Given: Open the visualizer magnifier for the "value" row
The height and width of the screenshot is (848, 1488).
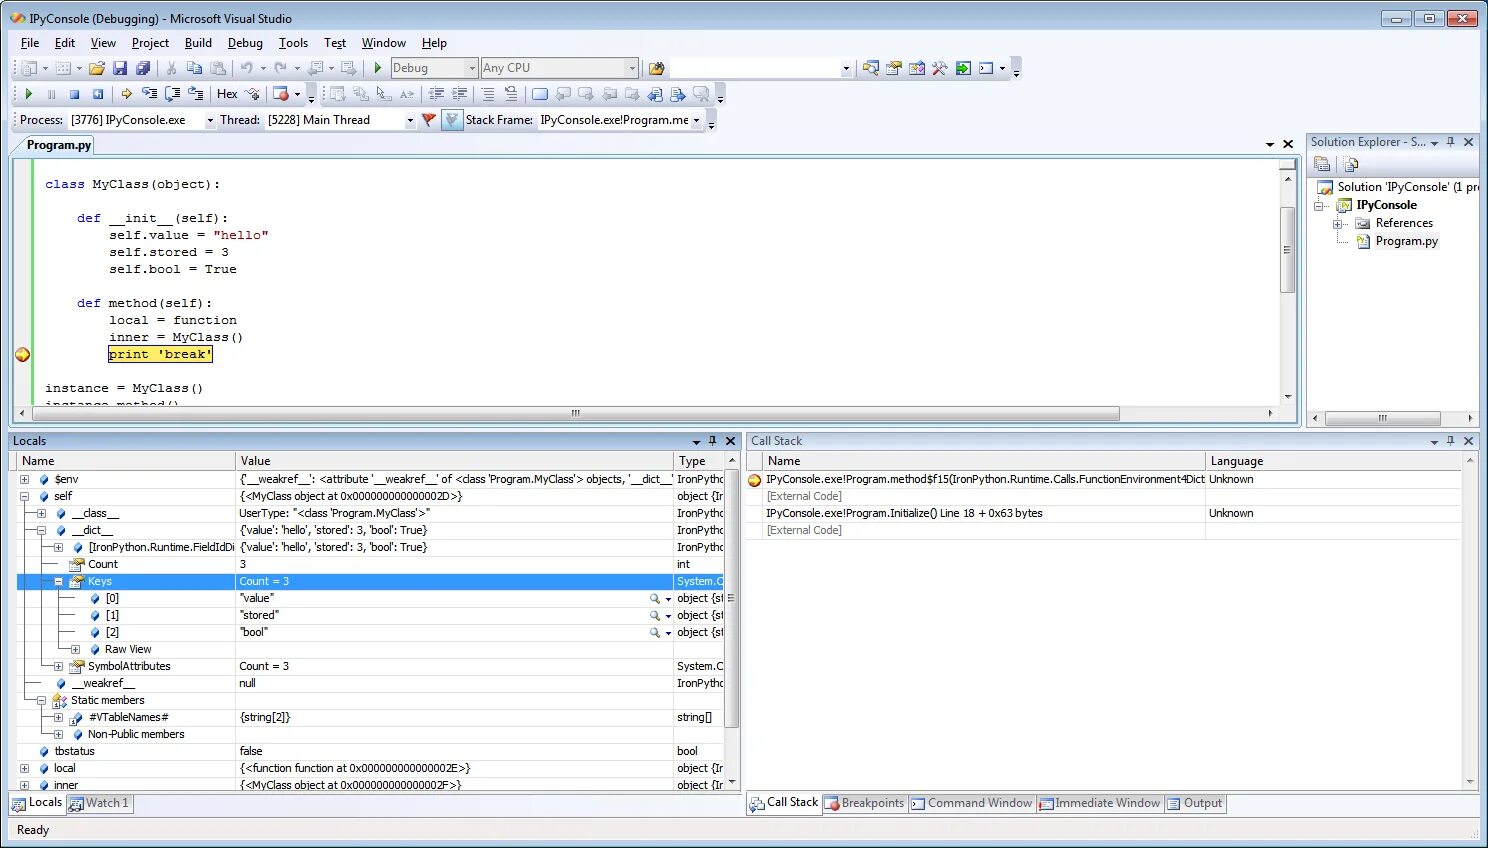Looking at the screenshot, I should [x=655, y=599].
